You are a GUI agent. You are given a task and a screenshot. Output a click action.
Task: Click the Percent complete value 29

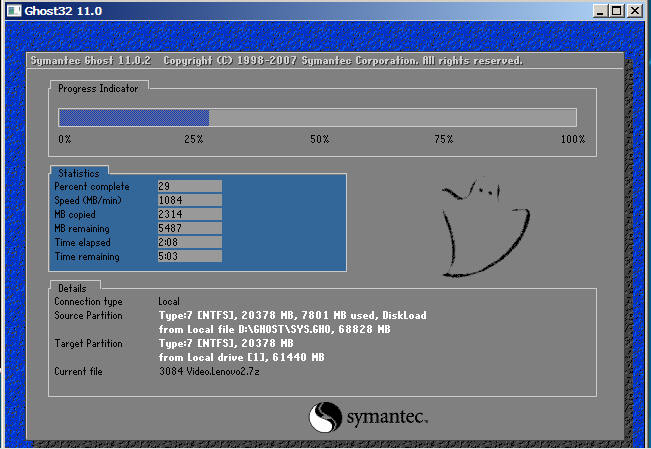pyautogui.click(x=190, y=186)
